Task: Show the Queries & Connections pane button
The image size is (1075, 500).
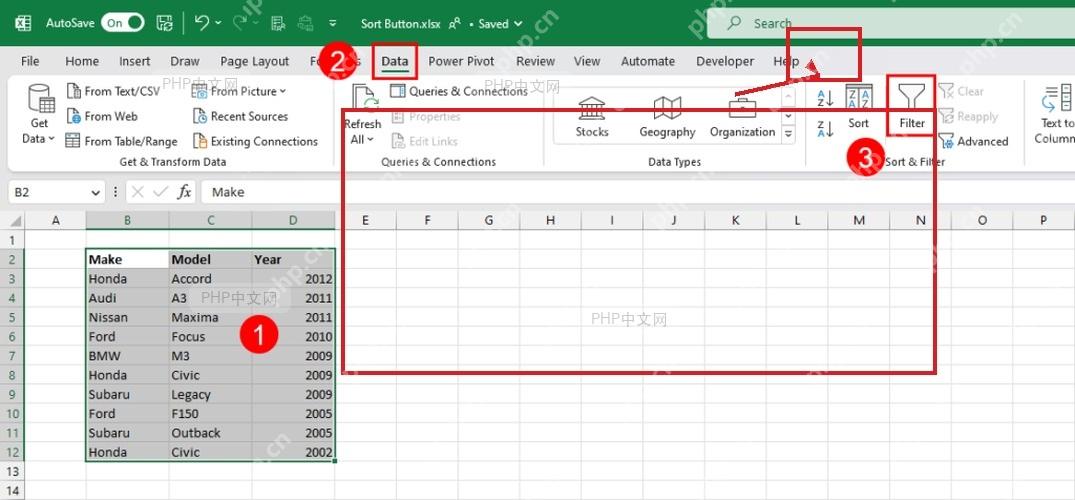Action: 459,91
